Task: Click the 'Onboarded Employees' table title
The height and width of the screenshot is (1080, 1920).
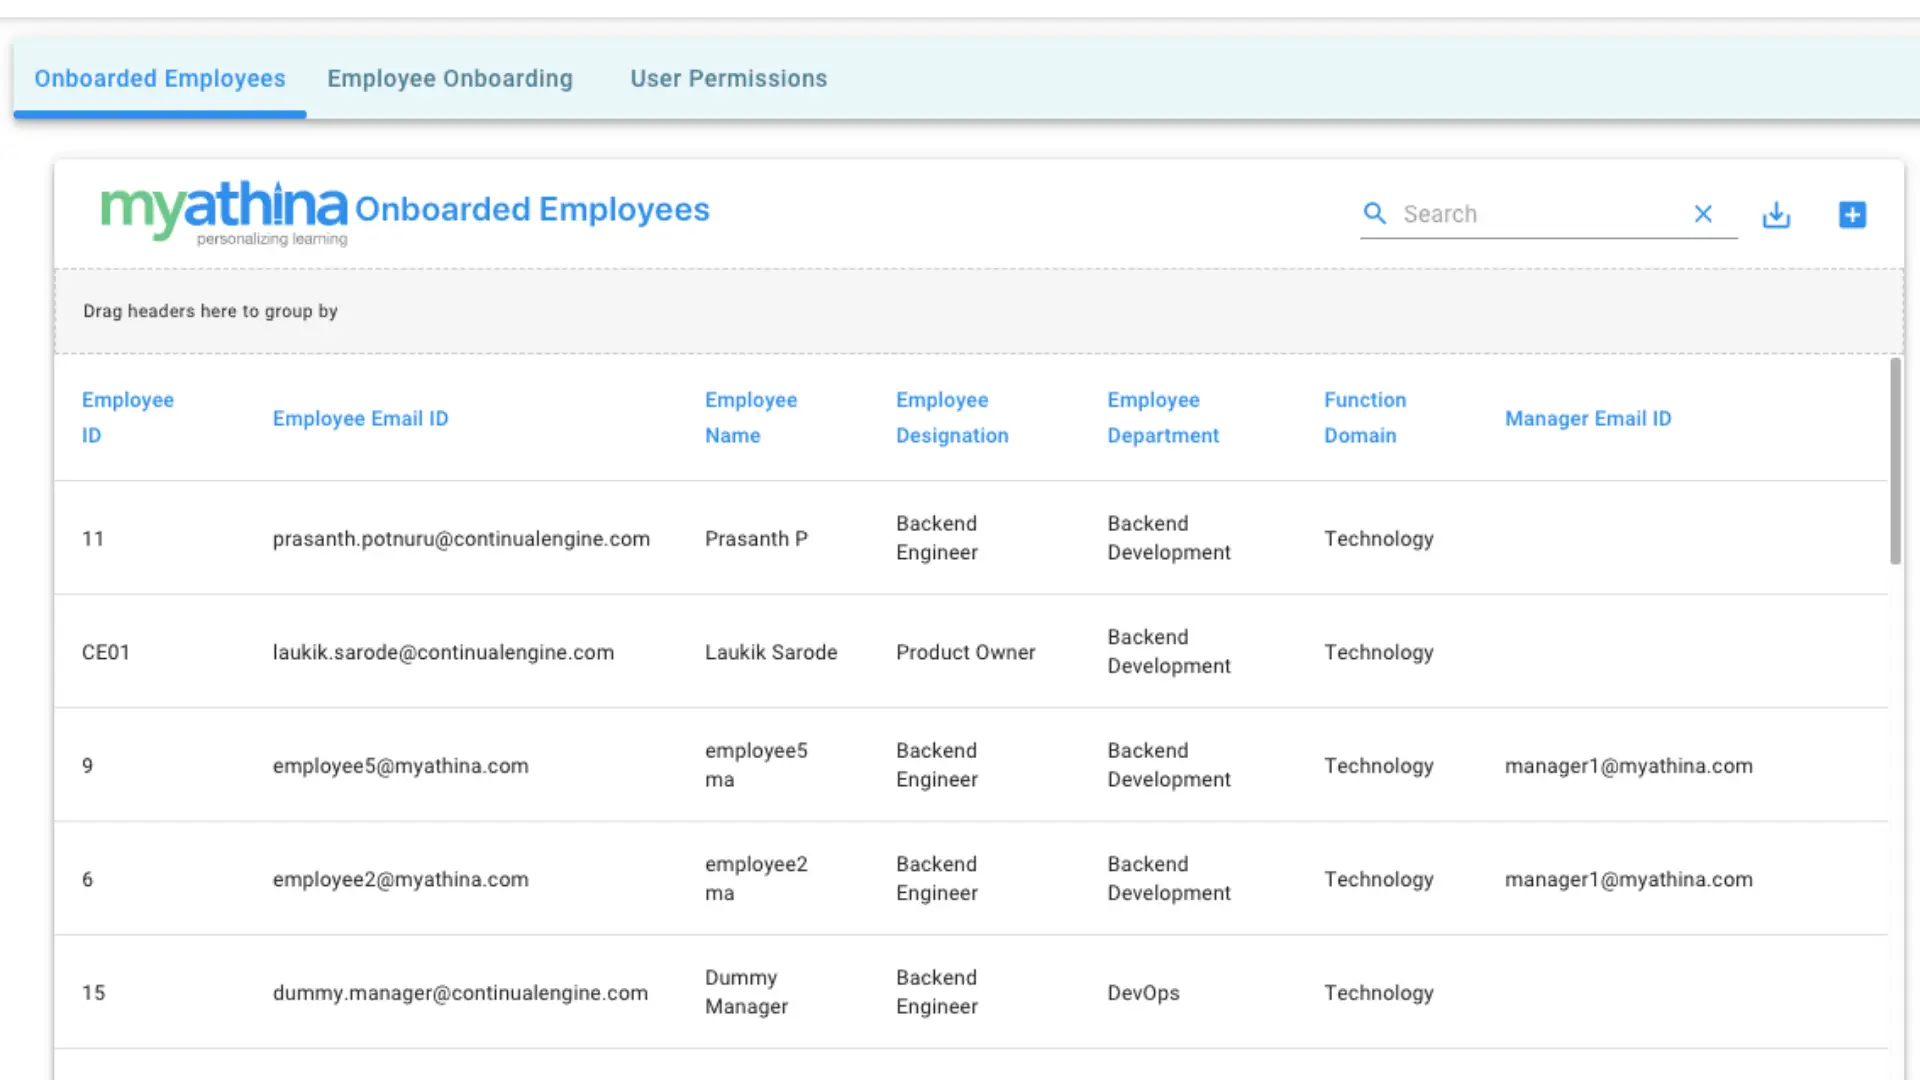Action: pos(532,209)
